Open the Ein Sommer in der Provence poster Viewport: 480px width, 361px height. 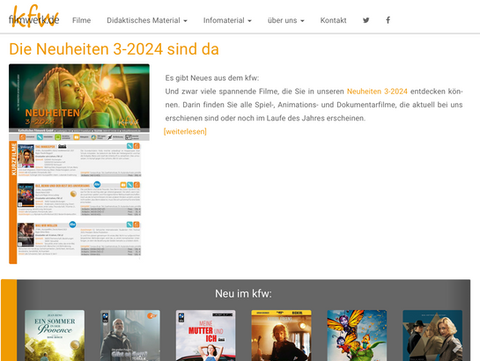pyautogui.click(x=55, y=336)
